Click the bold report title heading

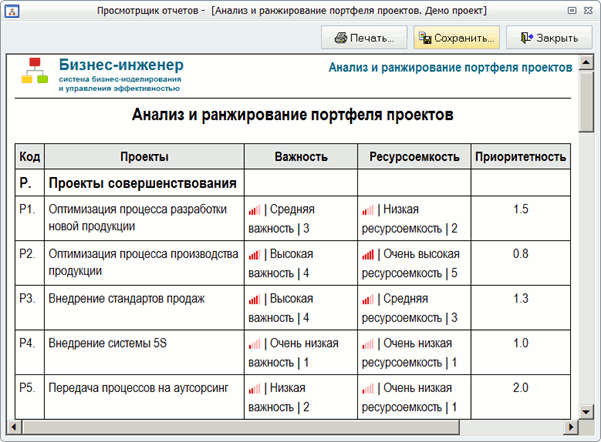click(292, 115)
